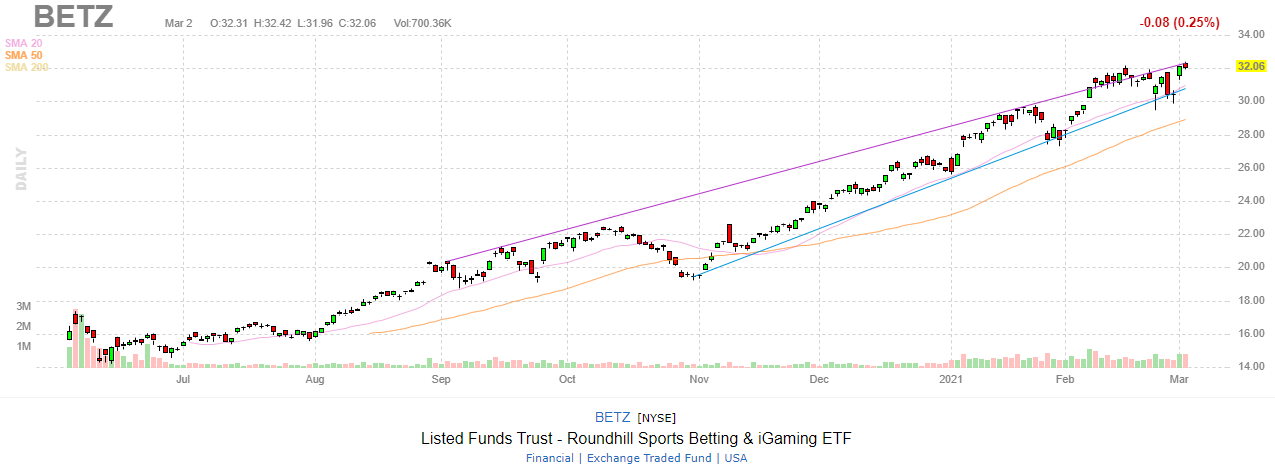Select the SMA 200 legend label

tap(26, 67)
